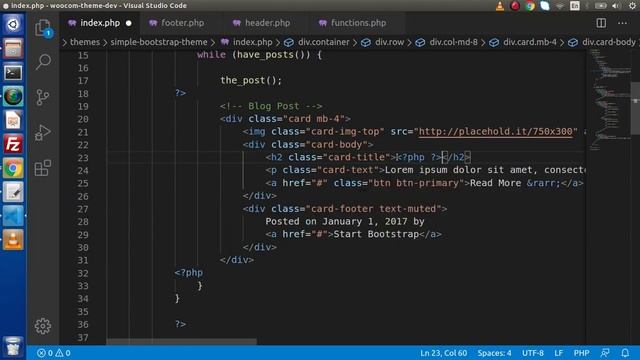Open the volume indicator in top panel

616,6
